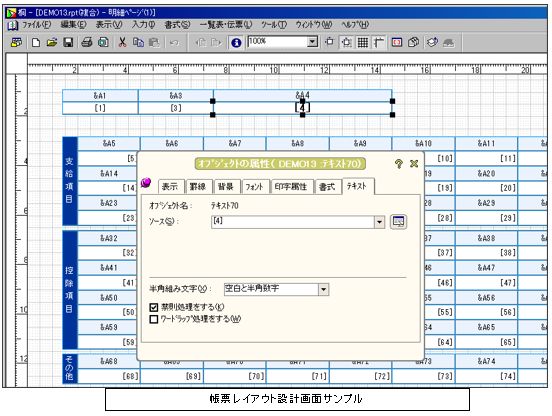Switch to the 表示 tab in dialog
This screenshot has height=416, width=552.
pyautogui.click(x=170, y=187)
